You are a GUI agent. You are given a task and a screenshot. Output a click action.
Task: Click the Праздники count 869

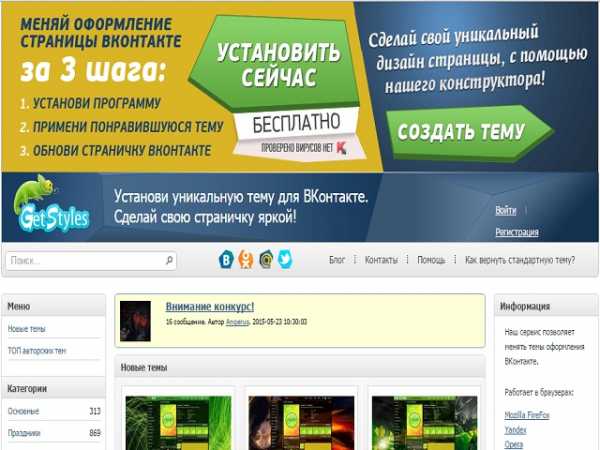[95, 433]
